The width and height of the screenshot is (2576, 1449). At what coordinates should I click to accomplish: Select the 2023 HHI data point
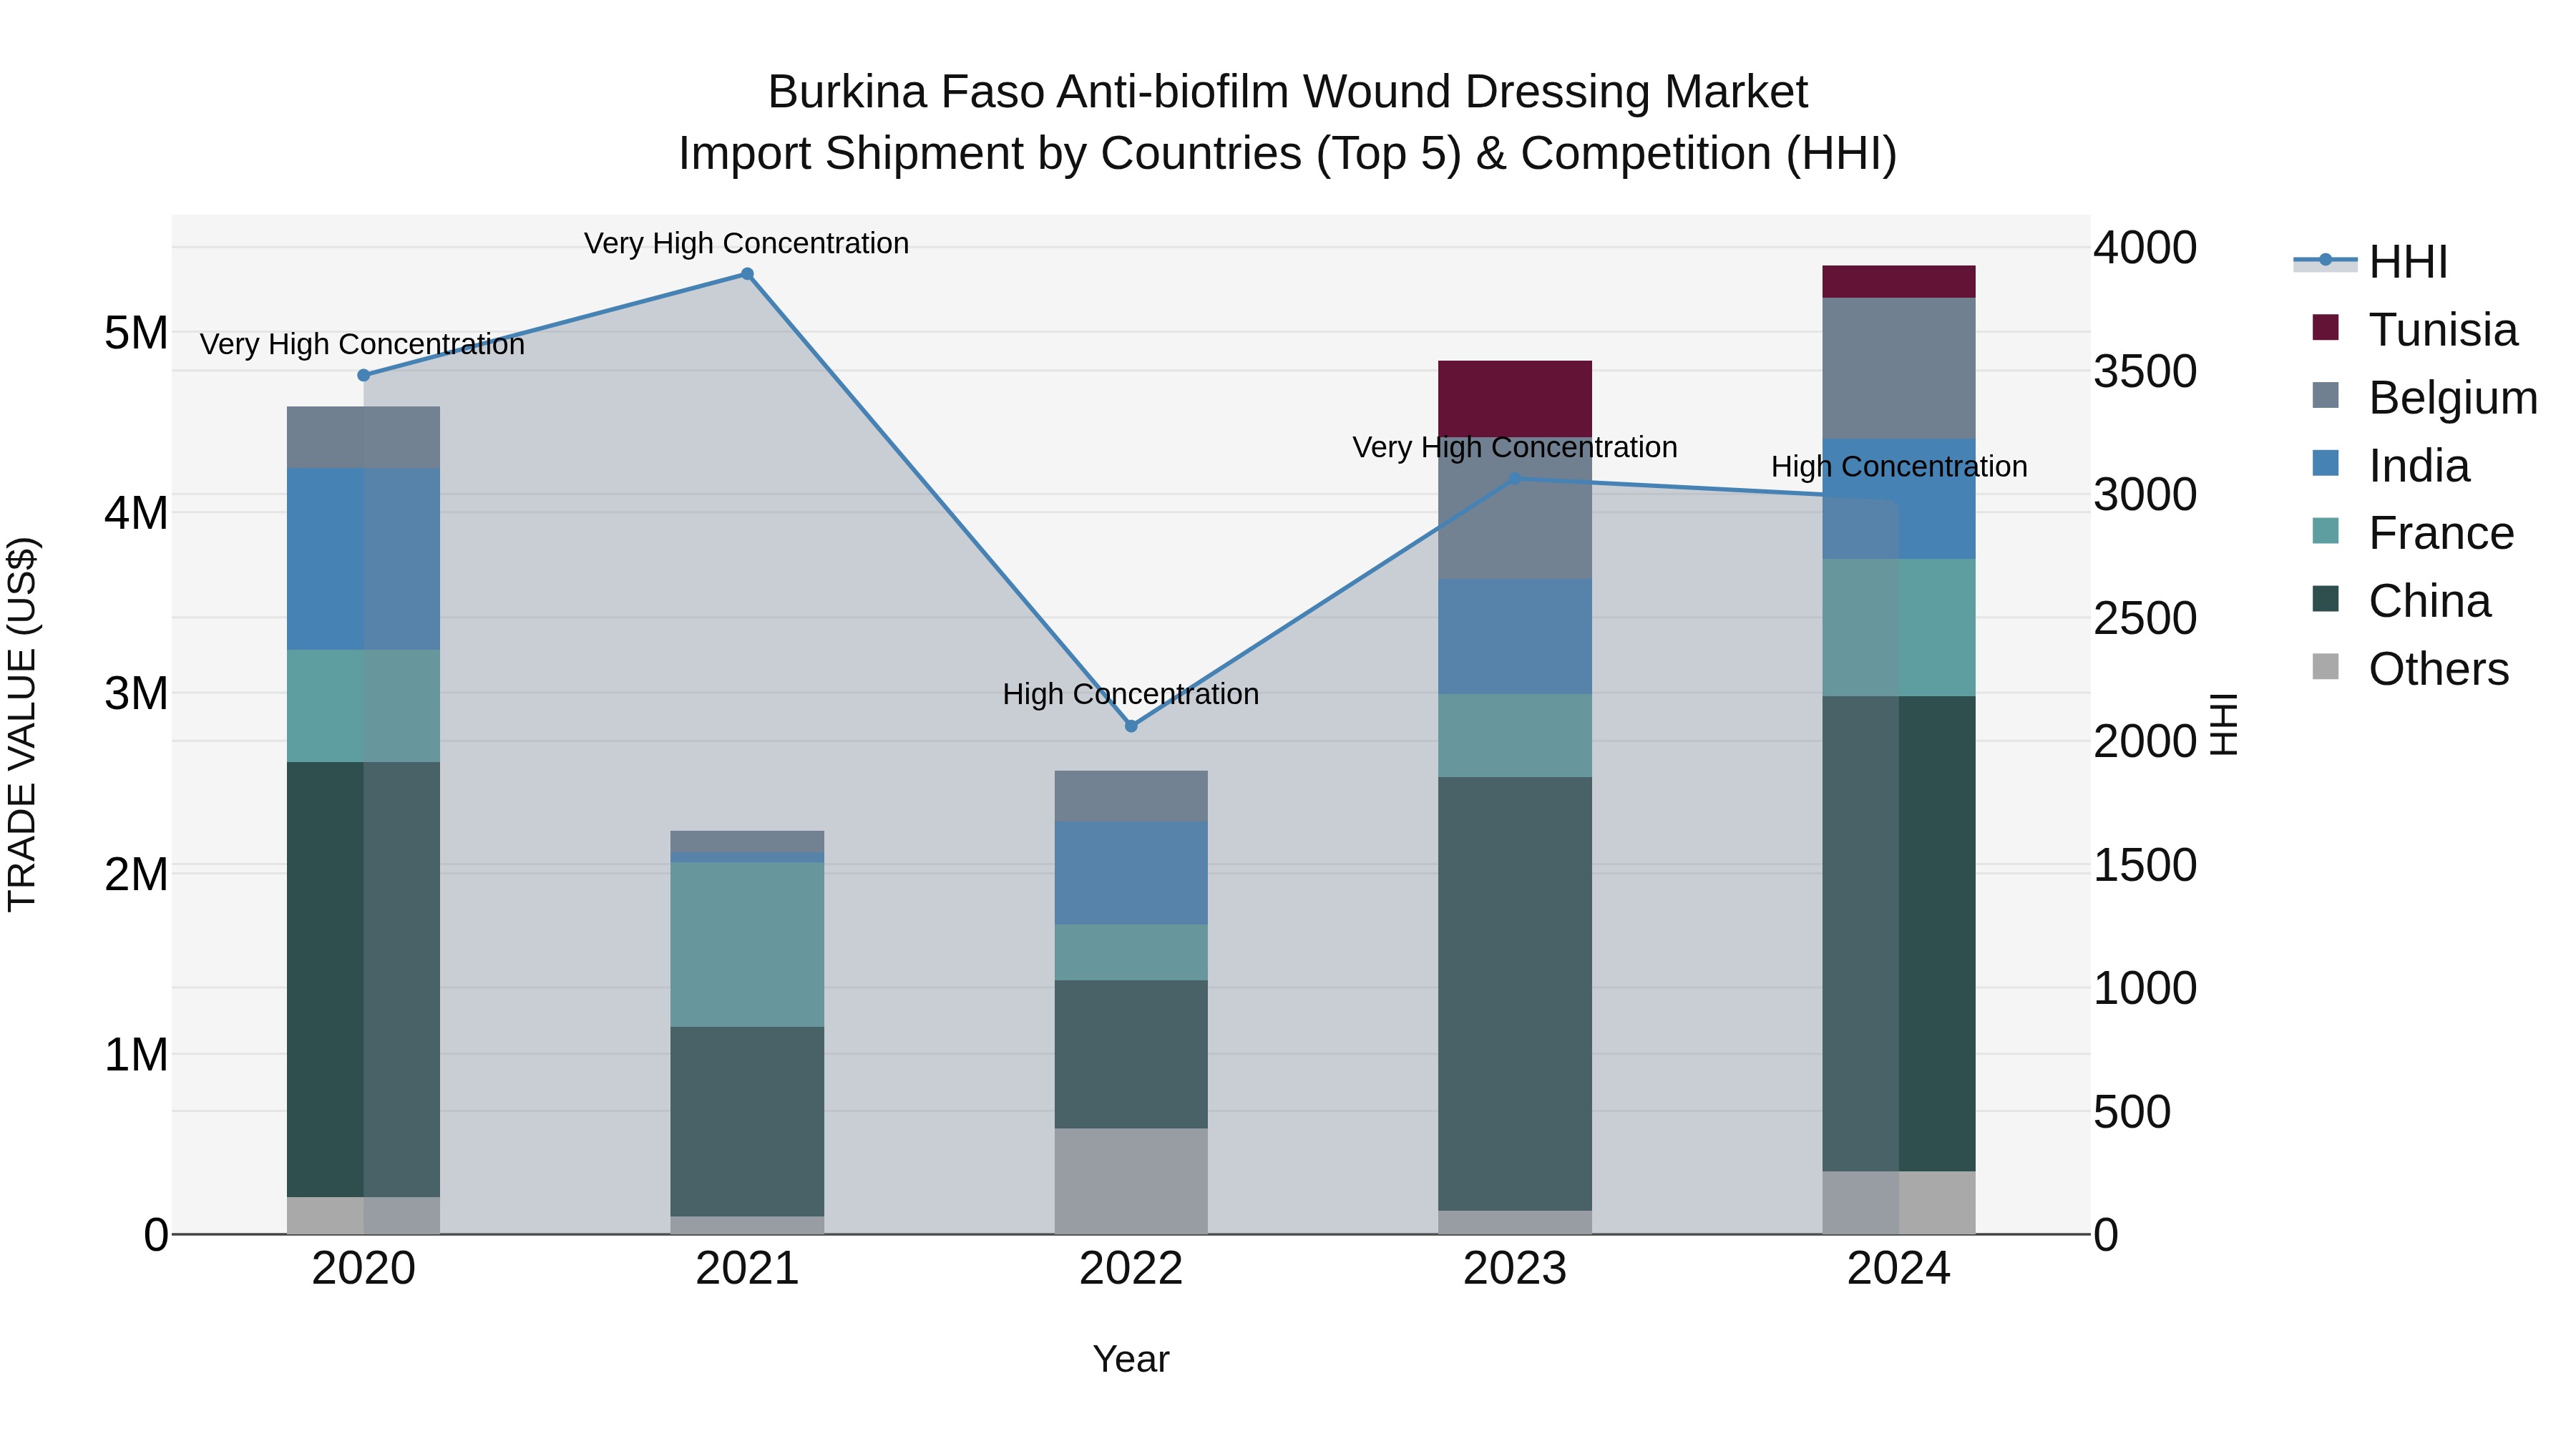(1514, 479)
